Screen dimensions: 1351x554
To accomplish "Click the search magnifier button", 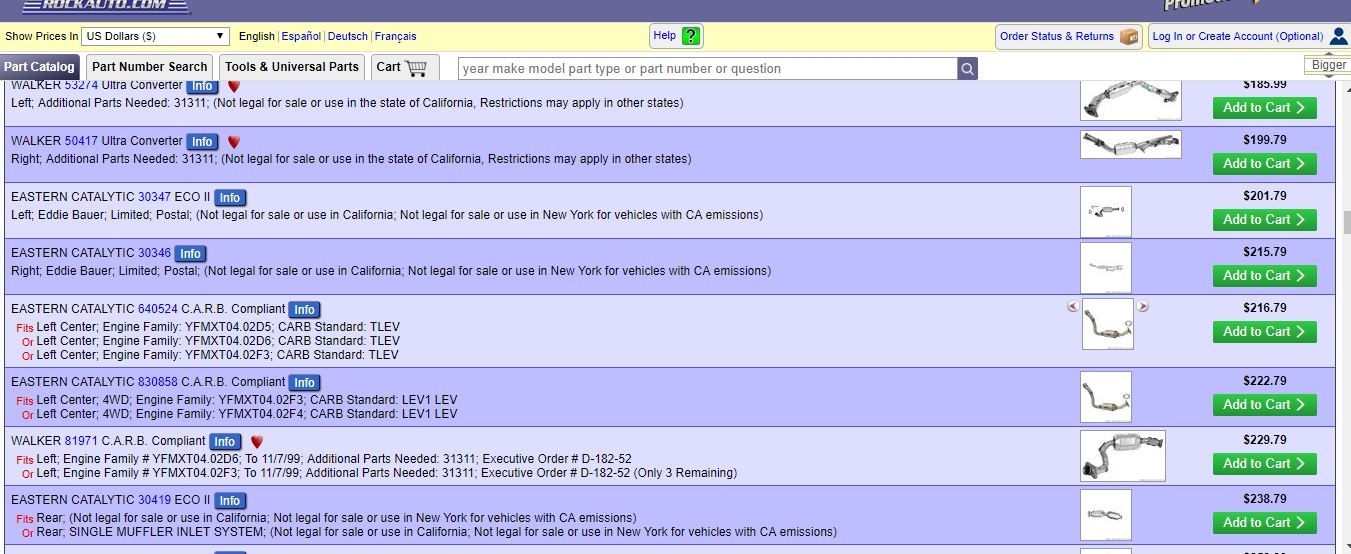I will click(967, 69).
